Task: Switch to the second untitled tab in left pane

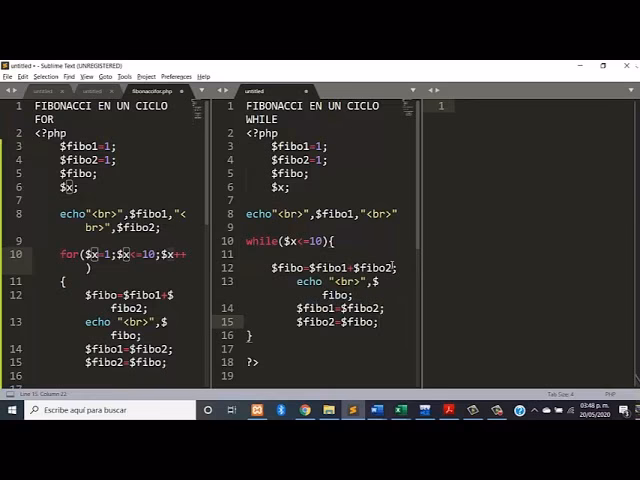Action: tap(92, 91)
